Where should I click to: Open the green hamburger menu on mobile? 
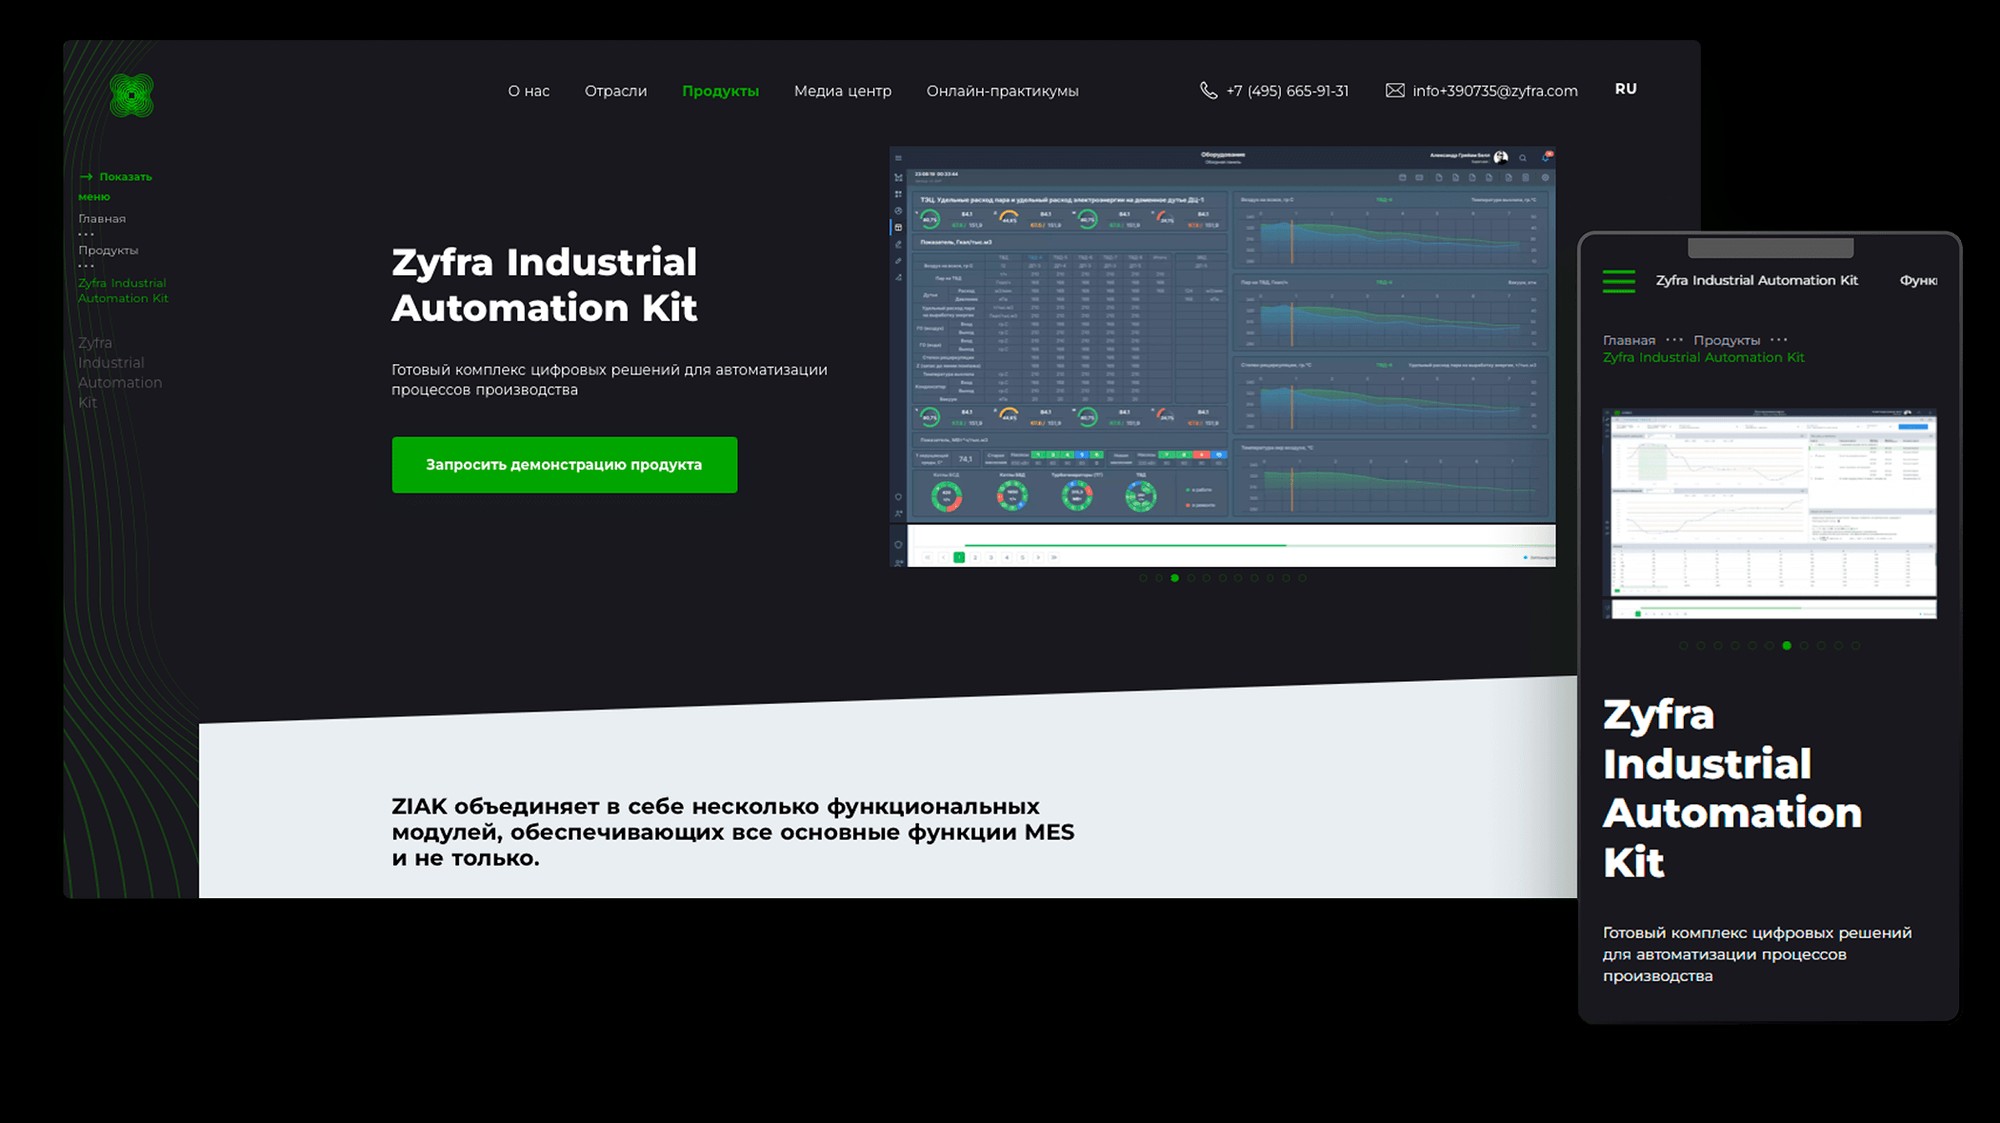1619,281
